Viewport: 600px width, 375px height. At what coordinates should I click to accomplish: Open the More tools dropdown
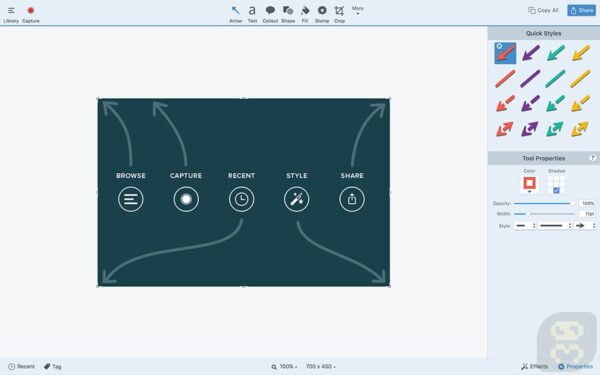(x=358, y=10)
